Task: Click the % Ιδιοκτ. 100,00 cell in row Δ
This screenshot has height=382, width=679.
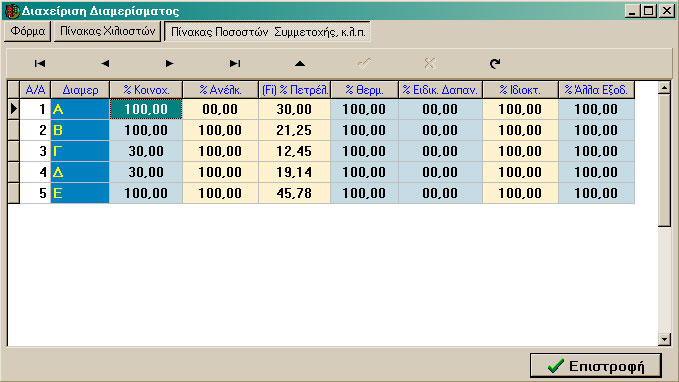Action: pyautogui.click(x=520, y=172)
